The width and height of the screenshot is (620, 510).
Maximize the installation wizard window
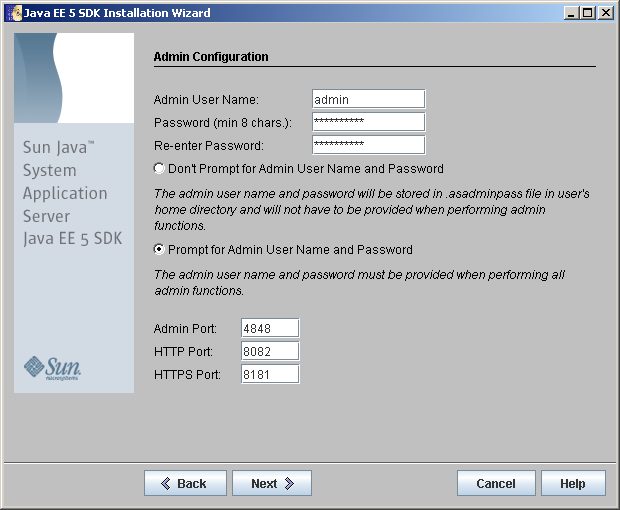click(x=588, y=13)
